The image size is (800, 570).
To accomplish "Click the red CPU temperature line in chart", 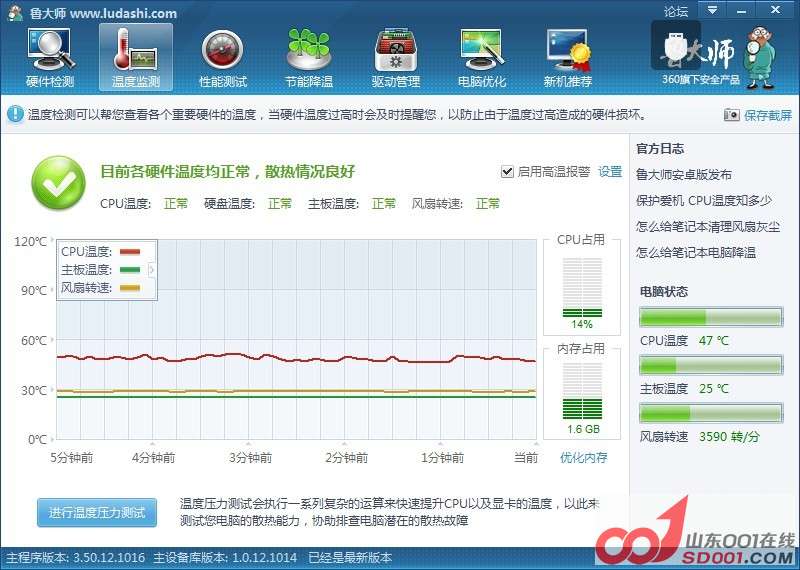I will pyautogui.click(x=296, y=358).
